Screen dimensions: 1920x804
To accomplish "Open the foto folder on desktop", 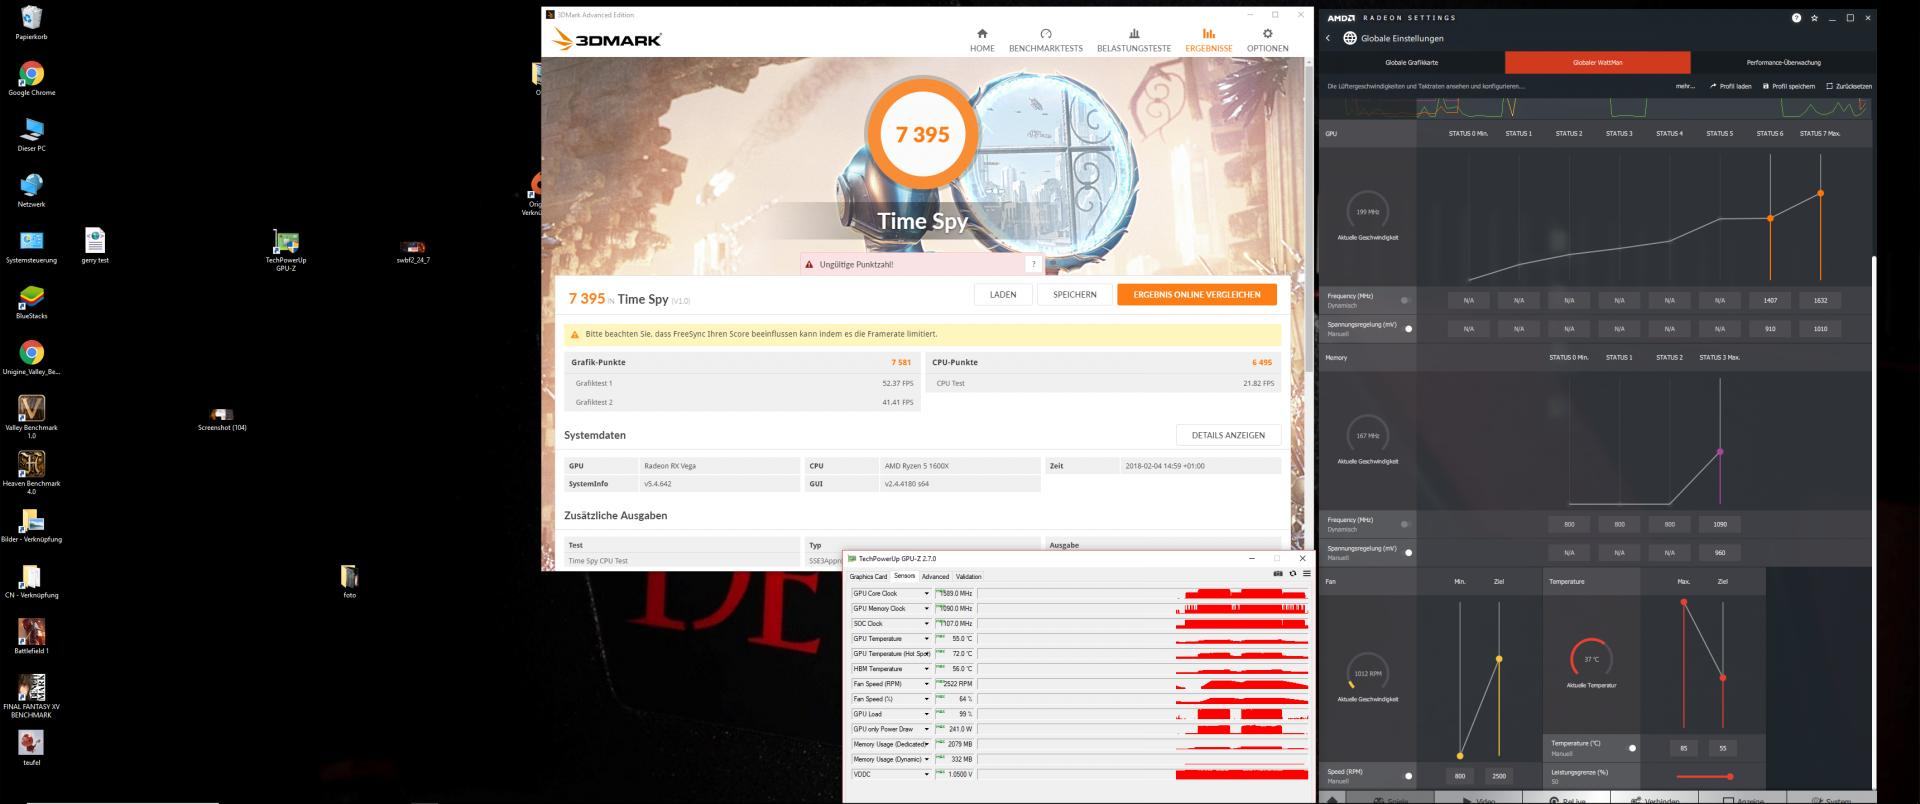I will tap(349, 581).
